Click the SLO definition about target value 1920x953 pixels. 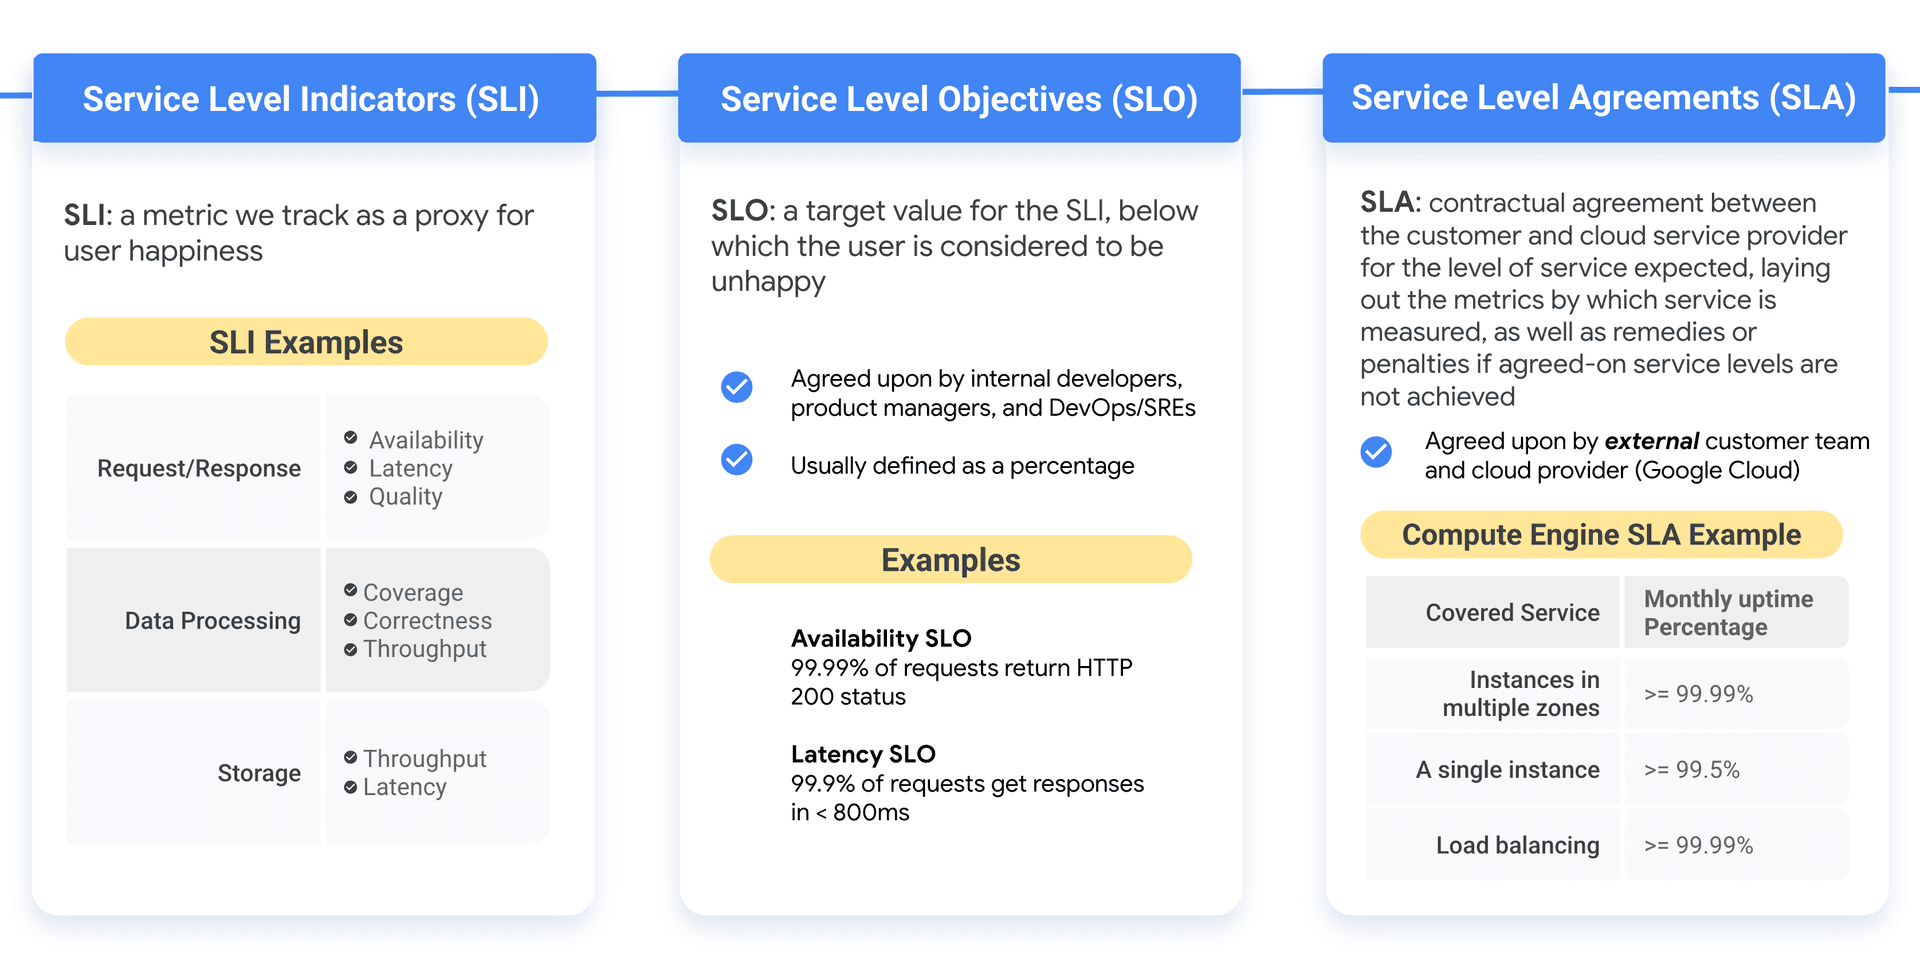coord(955,246)
